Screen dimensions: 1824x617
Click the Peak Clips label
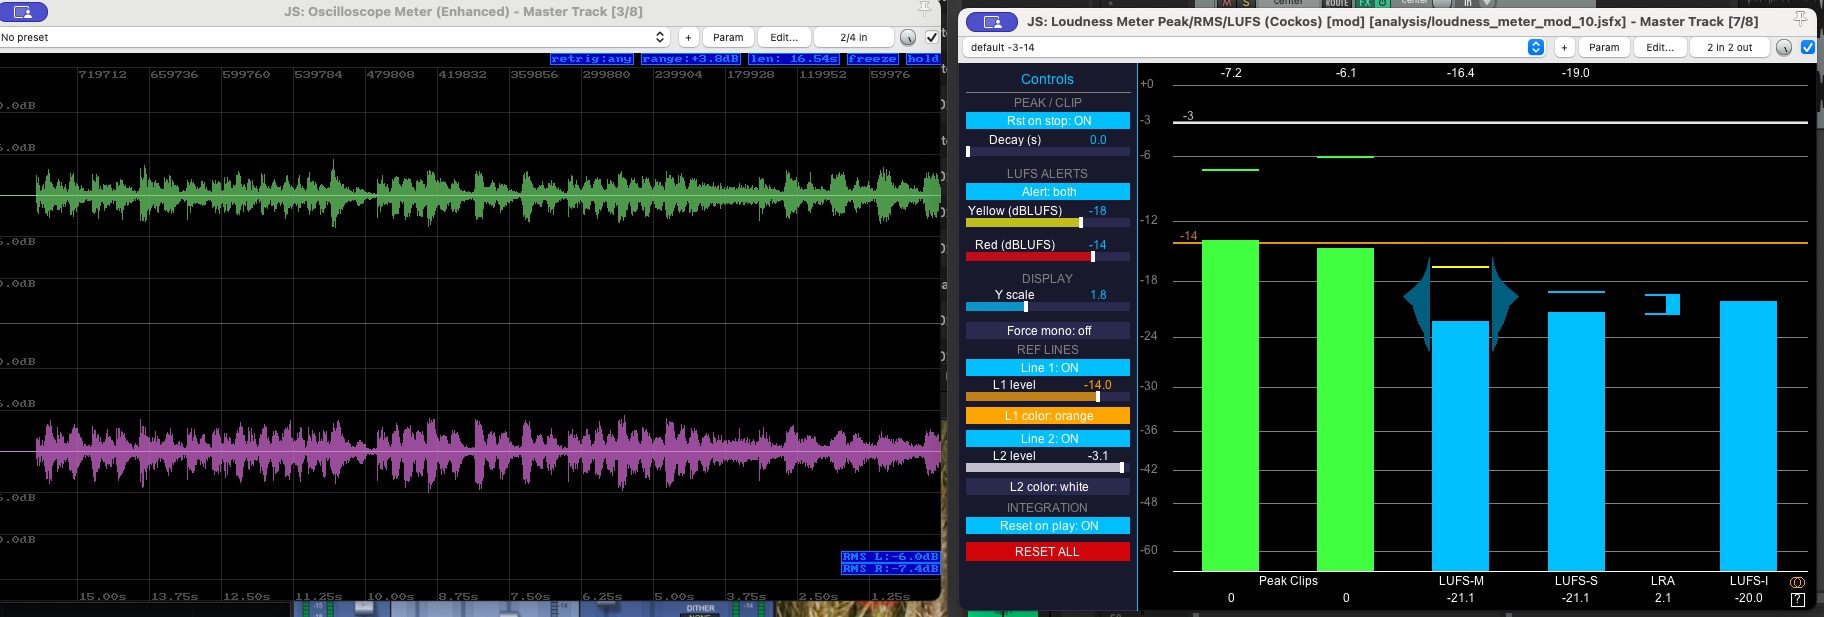1288,581
